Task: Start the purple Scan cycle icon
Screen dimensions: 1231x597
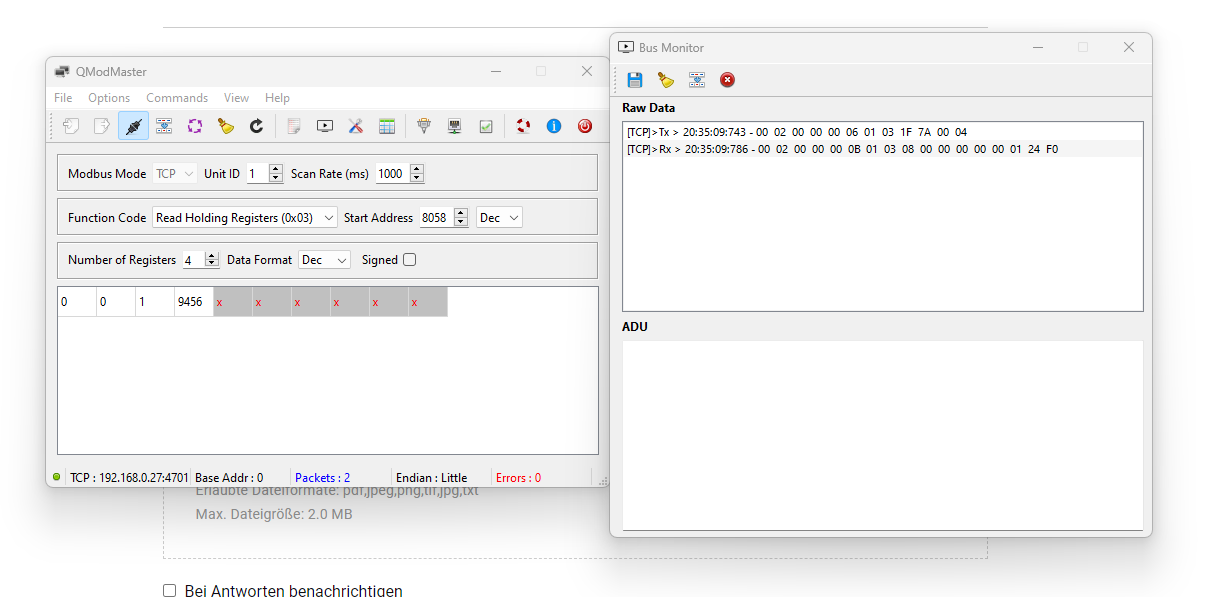Action: click(x=195, y=126)
